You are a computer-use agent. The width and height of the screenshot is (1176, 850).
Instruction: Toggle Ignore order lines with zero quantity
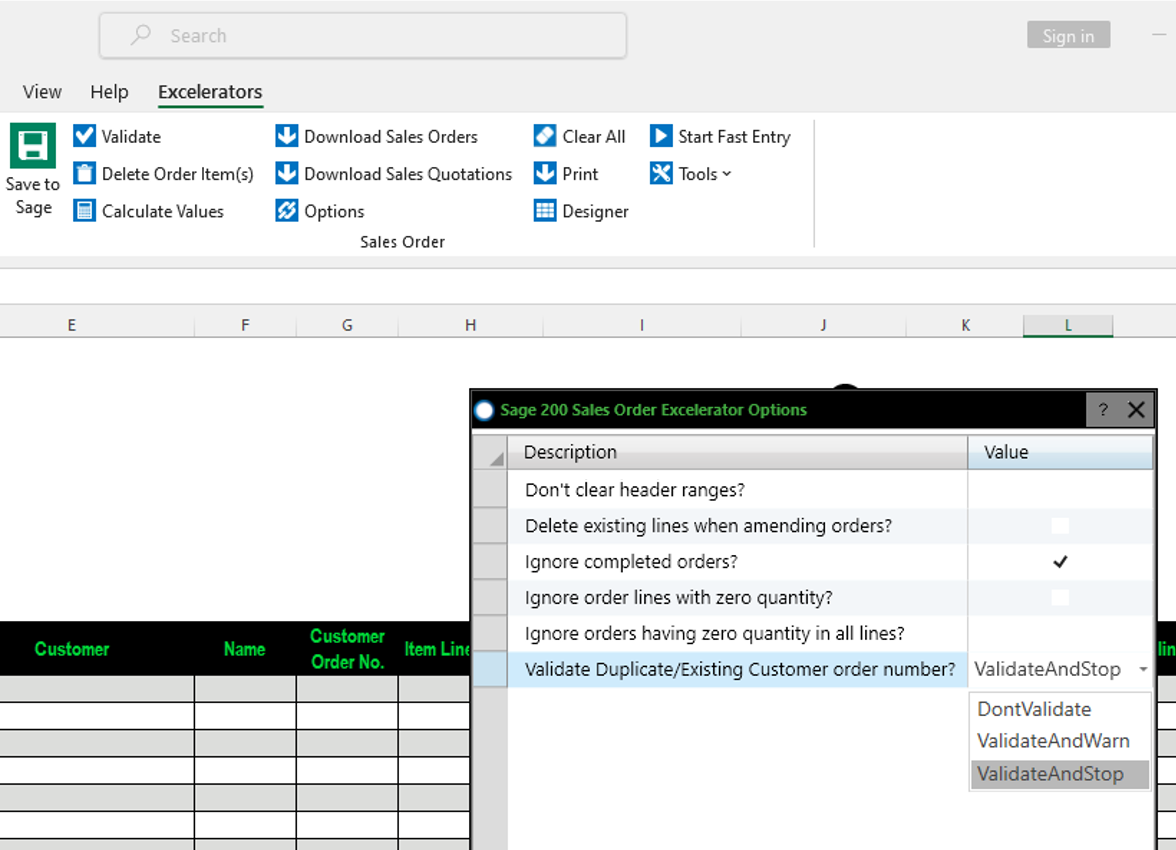click(1060, 598)
